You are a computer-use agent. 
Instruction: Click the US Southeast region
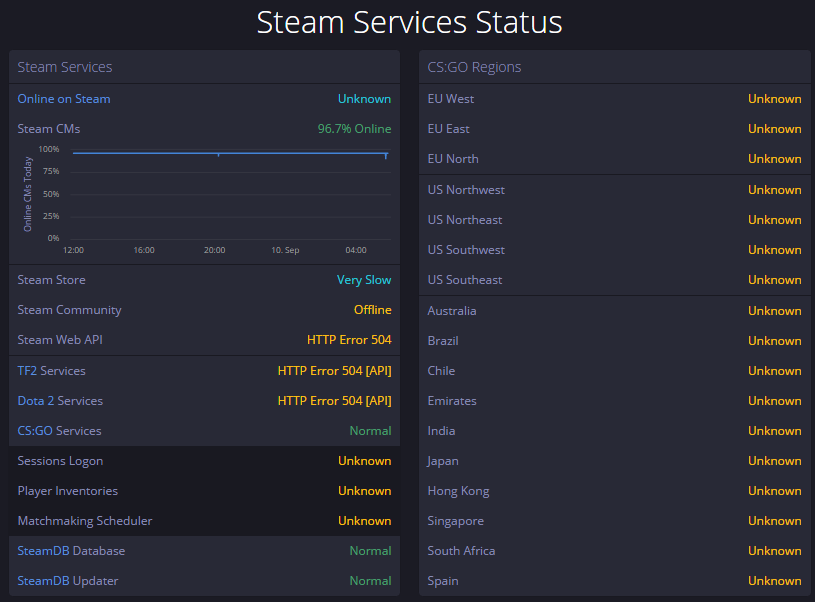[465, 280]
